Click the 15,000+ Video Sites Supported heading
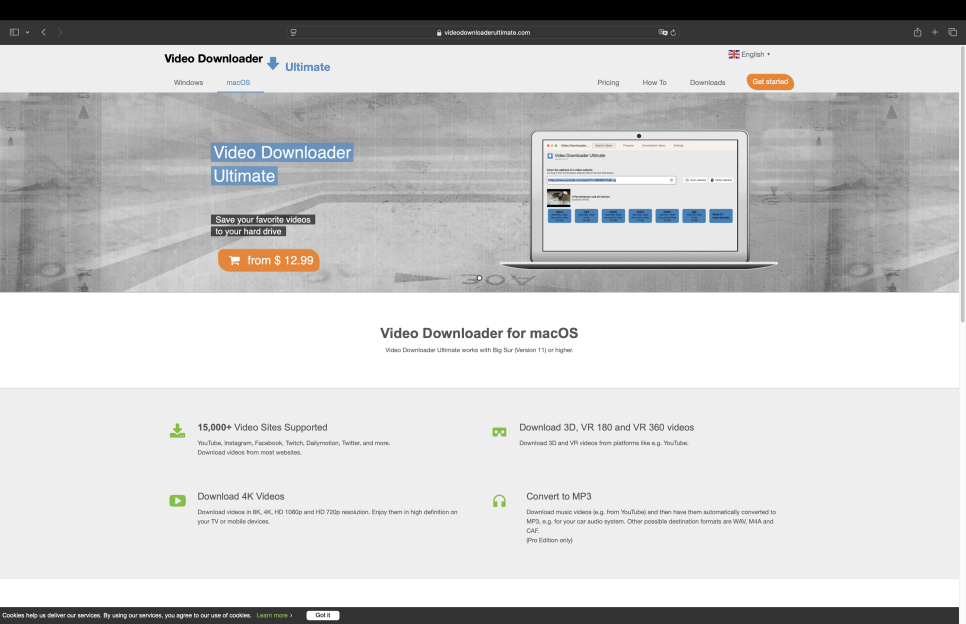The width and height of the screenshot is (966, 624). tap(262, 427)
